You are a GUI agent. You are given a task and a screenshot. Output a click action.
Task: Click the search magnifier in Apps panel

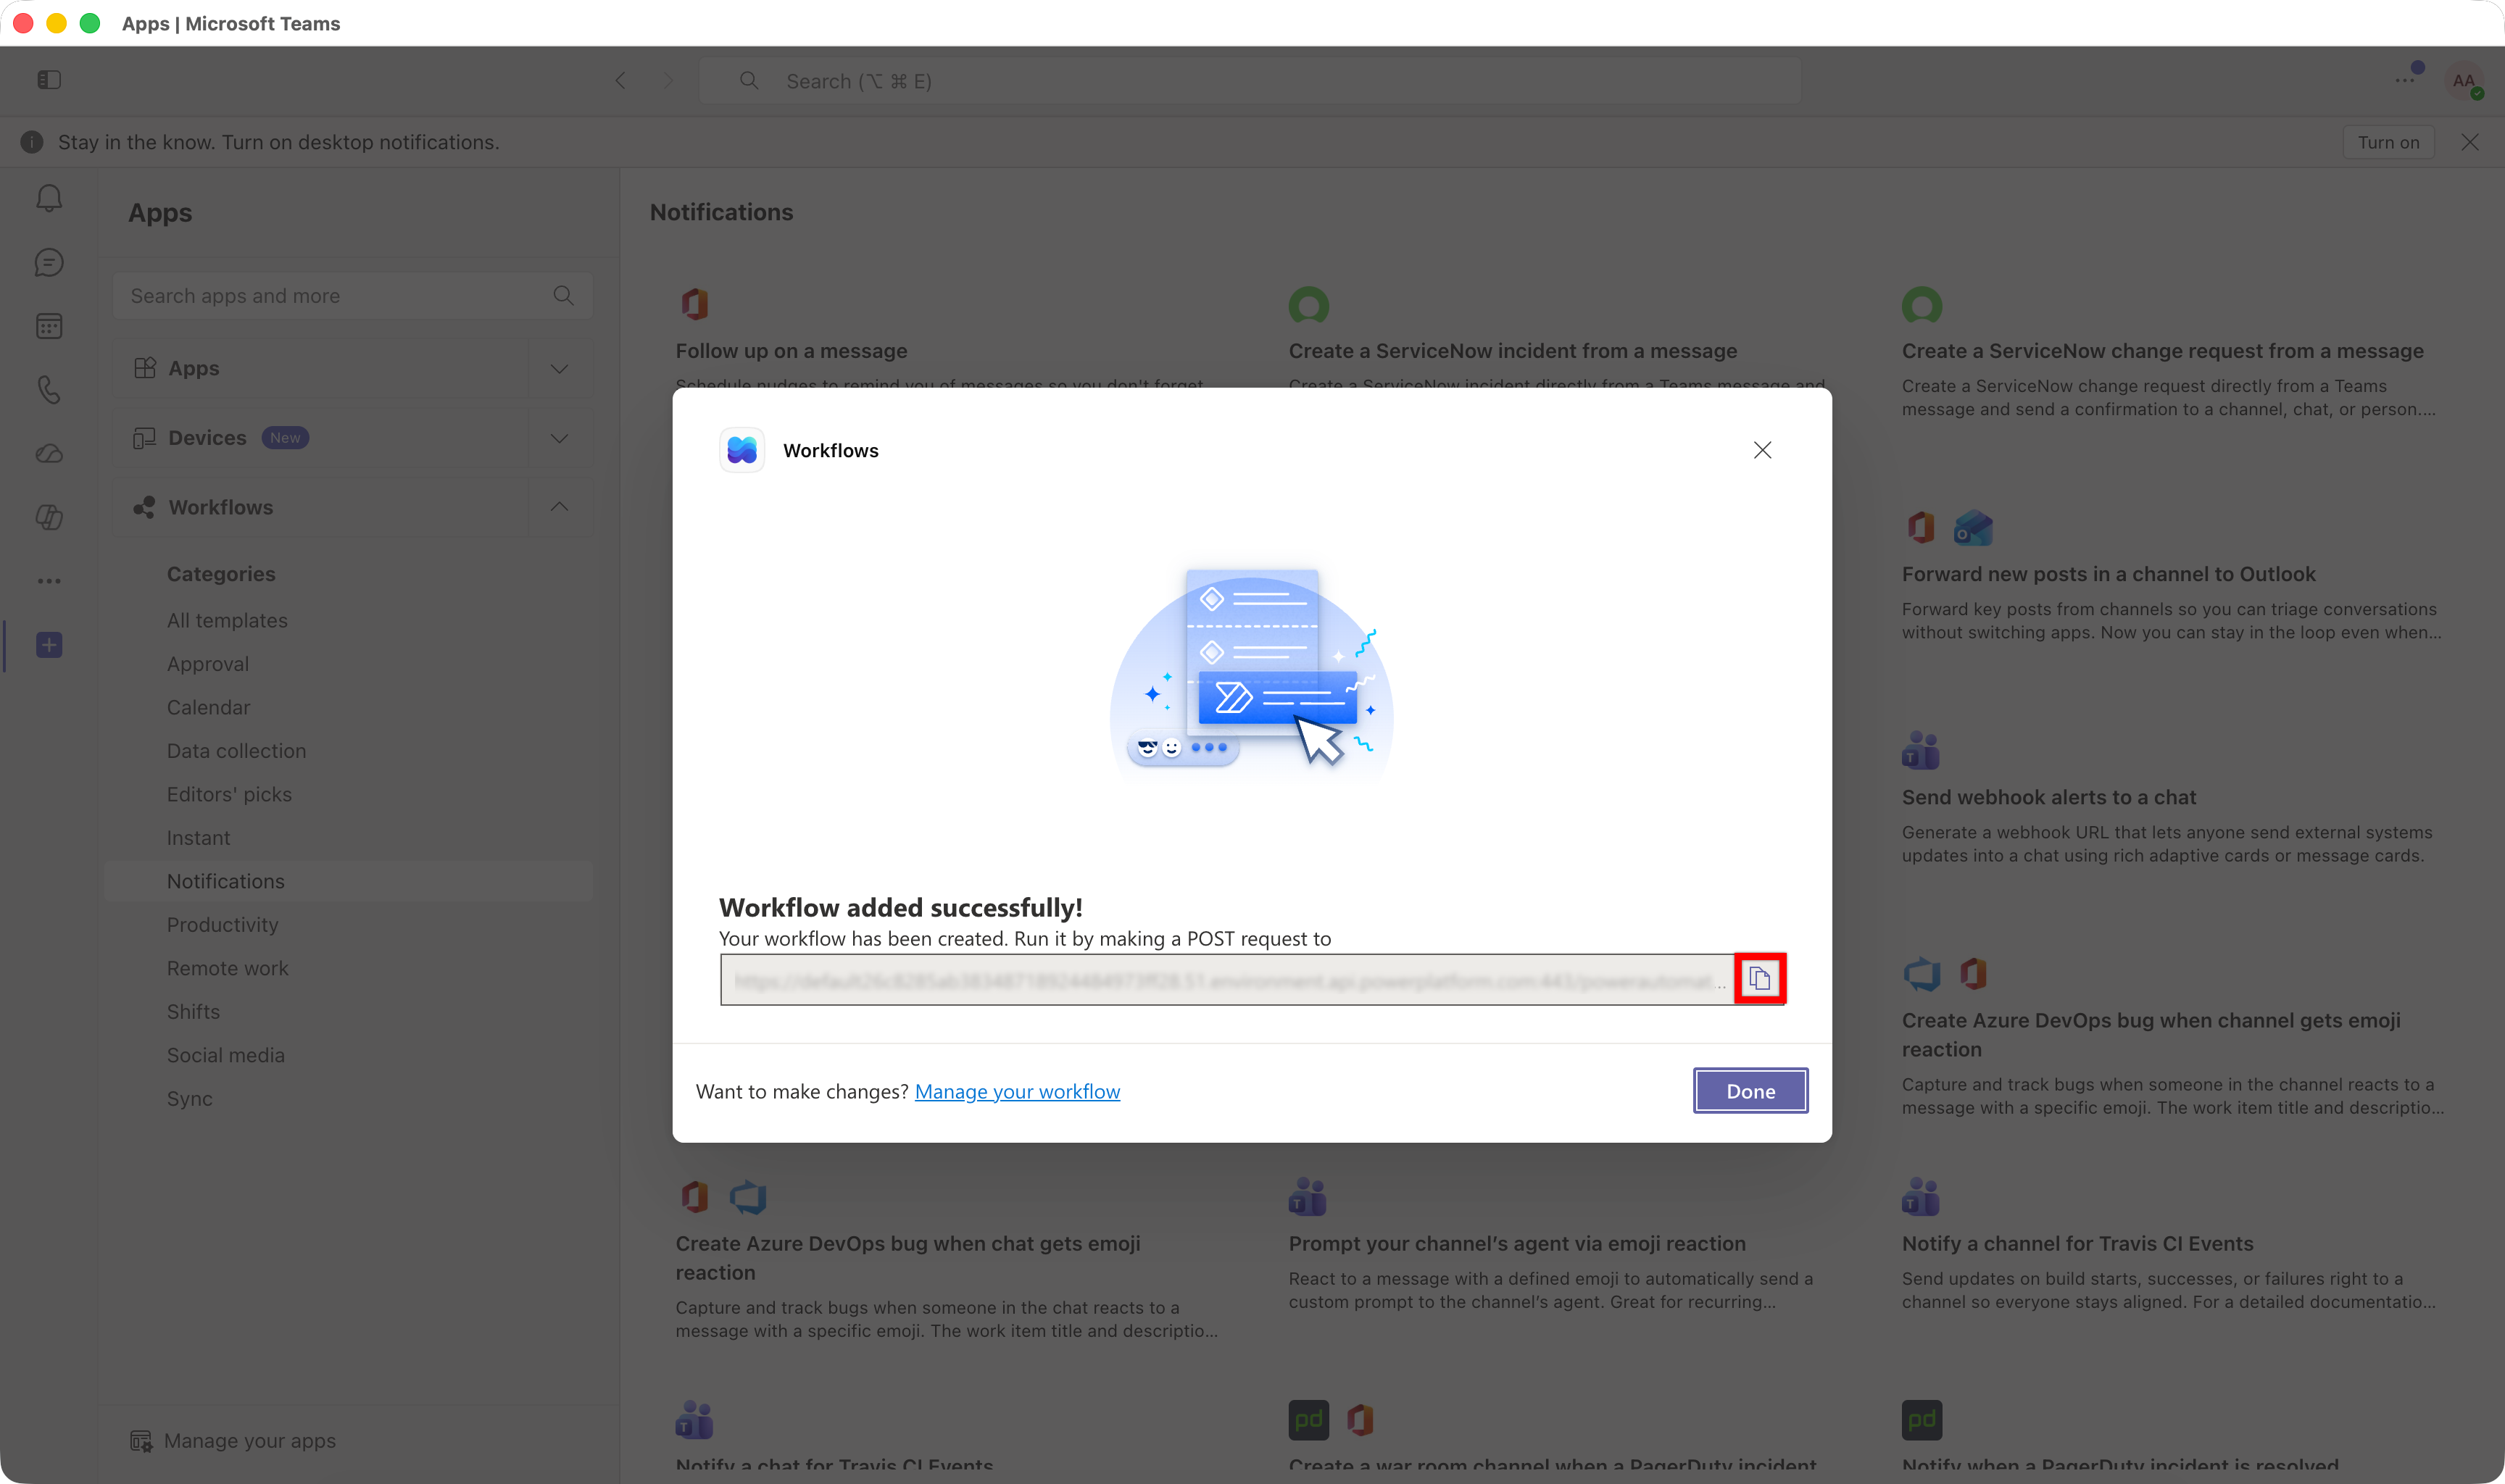[563, 296]
